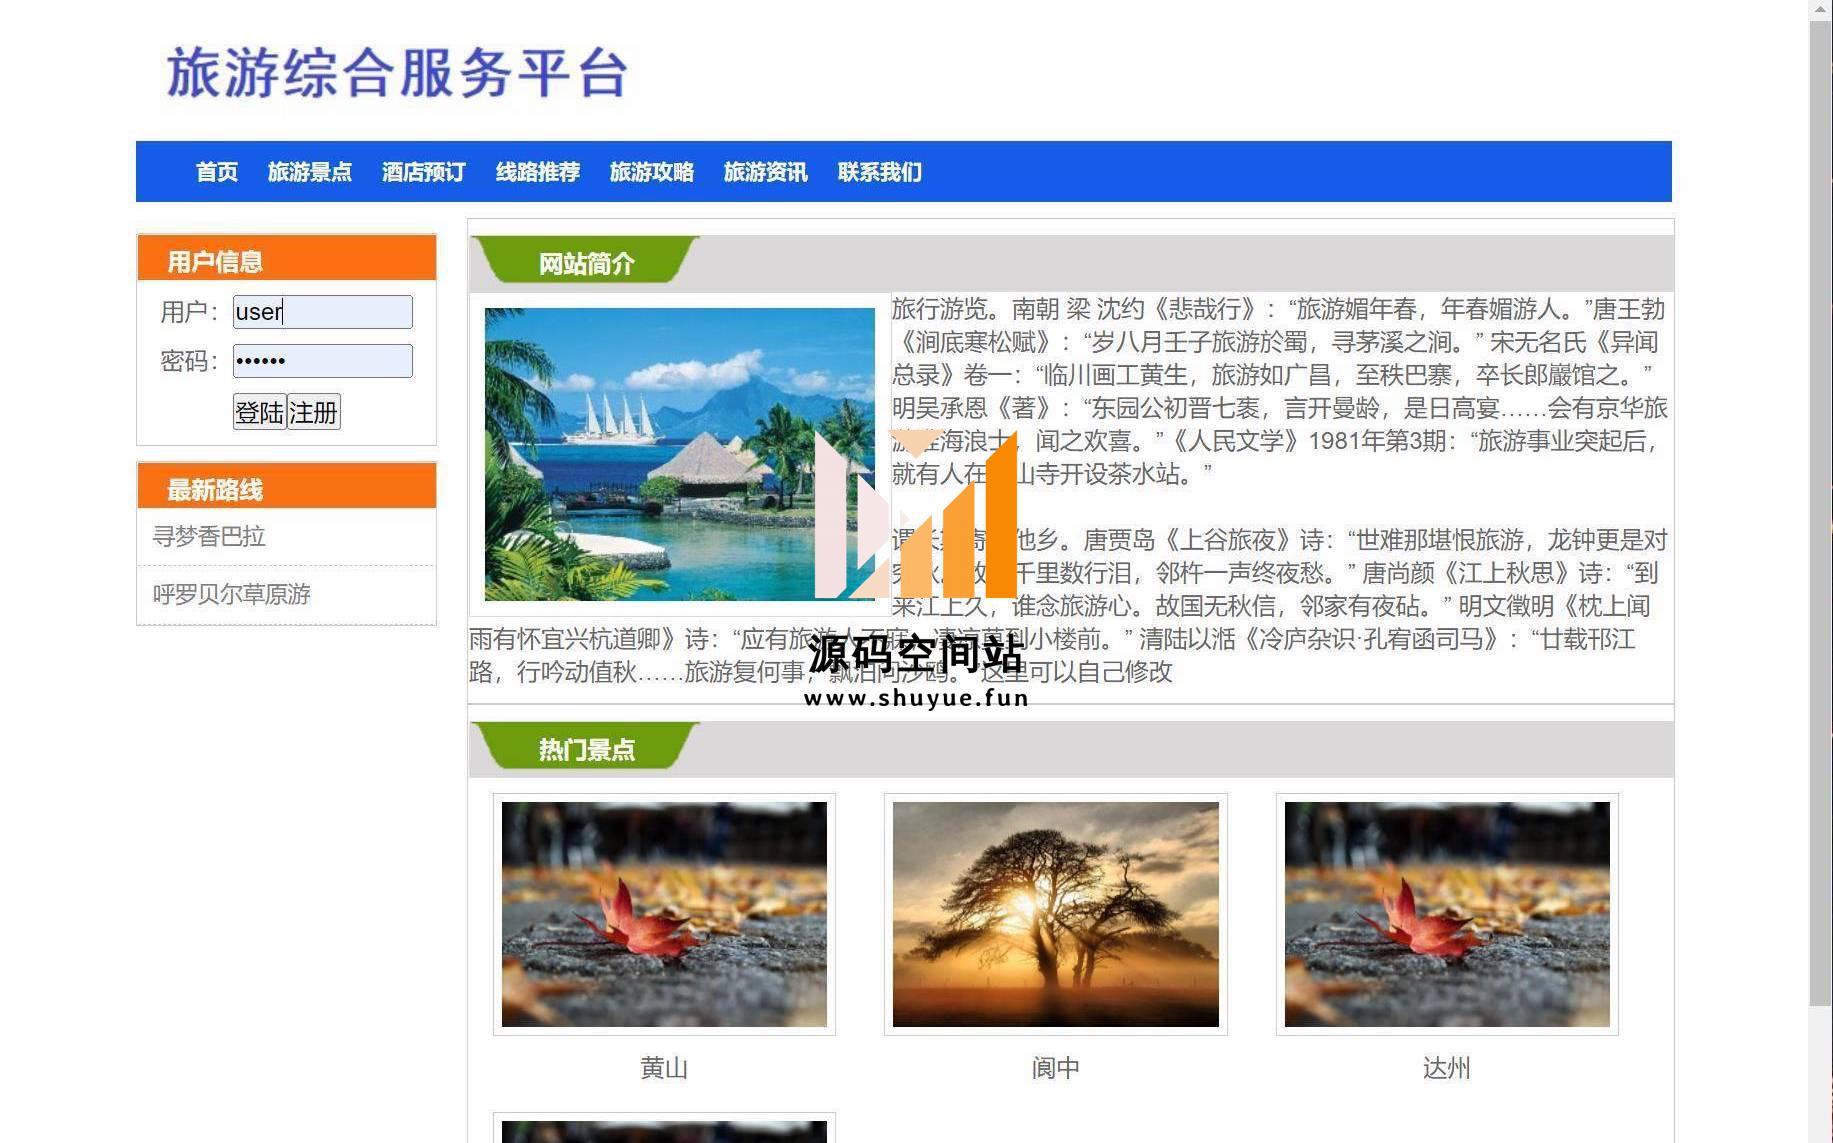The image size is (1833, 1143).
Task: Open 酒店预订 hotel booking page
Action: coord(423,172)
